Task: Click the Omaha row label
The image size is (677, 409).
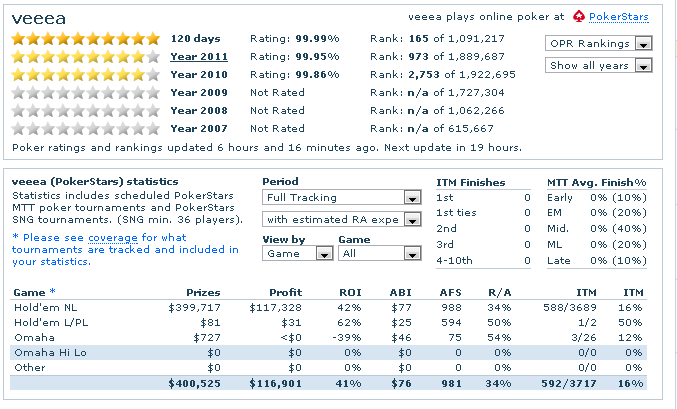Action: [x=35, y=337]
